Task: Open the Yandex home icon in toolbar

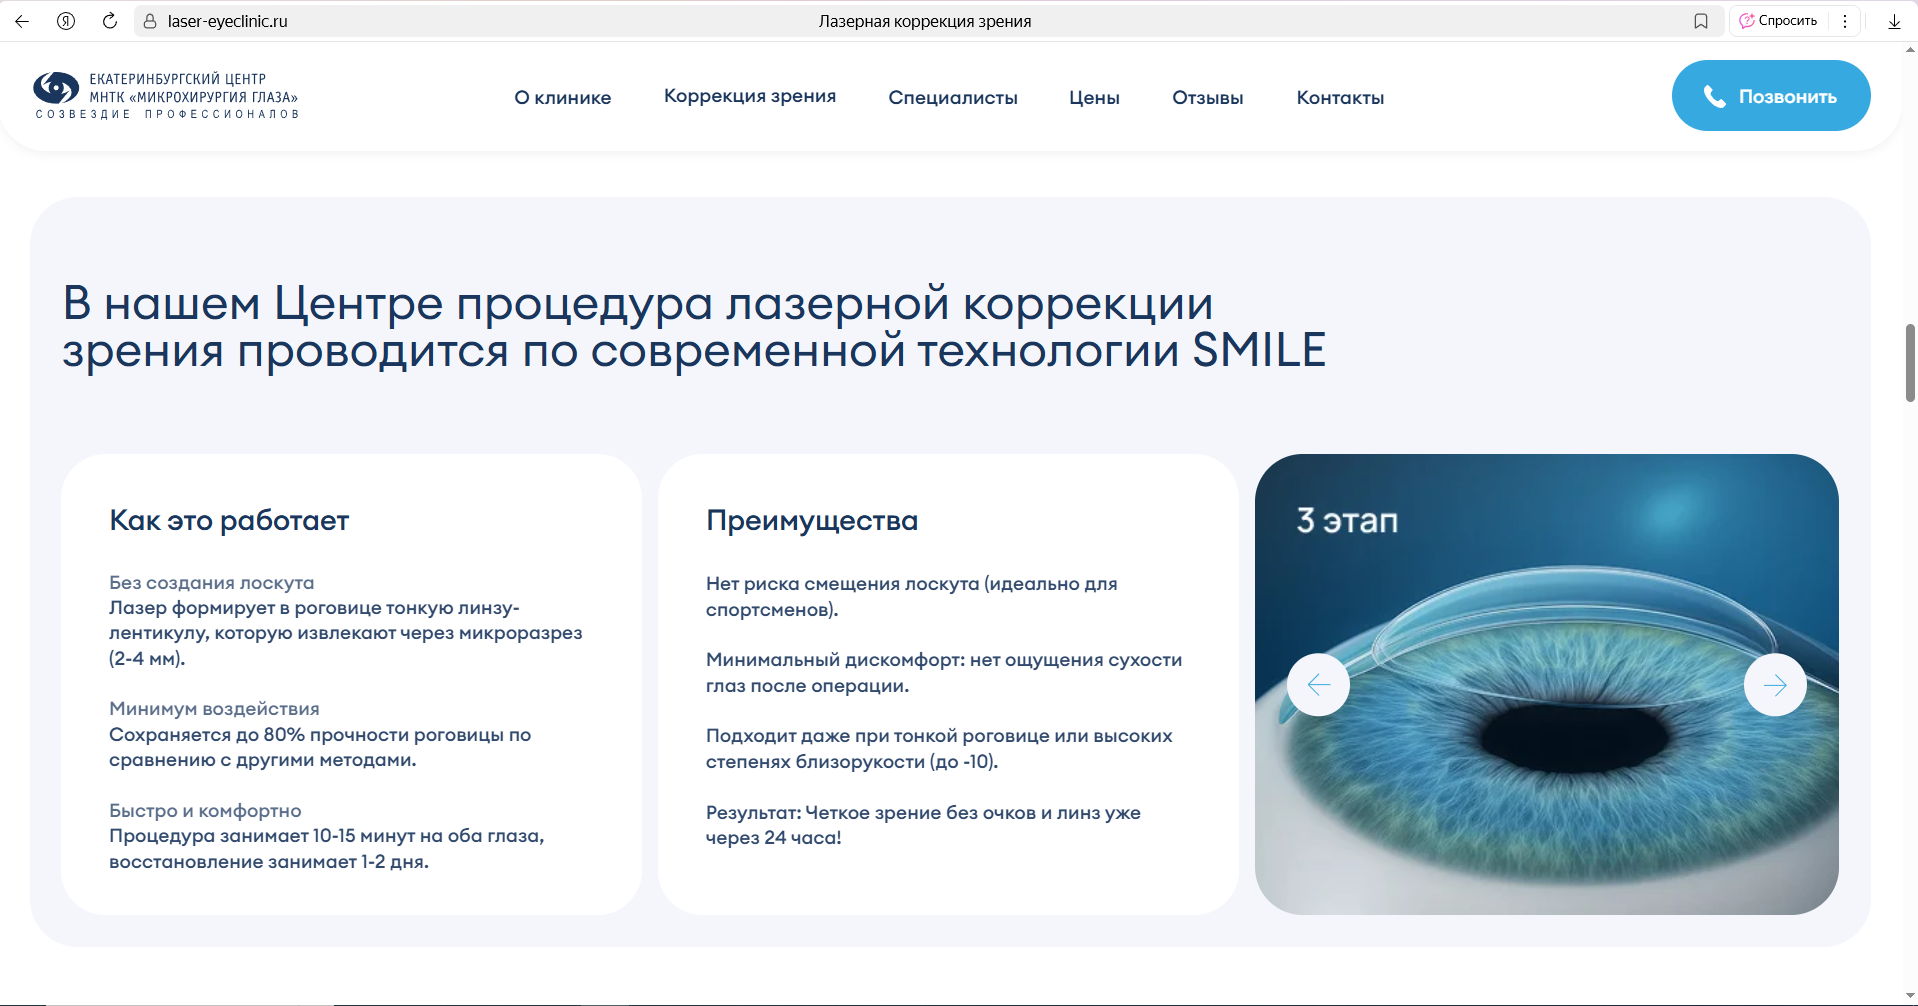Action: [66, 21]
